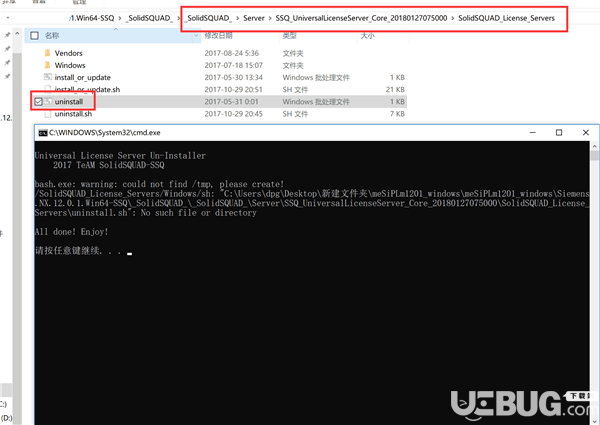Open the Vendors folder icon
This screenshot has height=425, width=600.
(x=47, y=53)
